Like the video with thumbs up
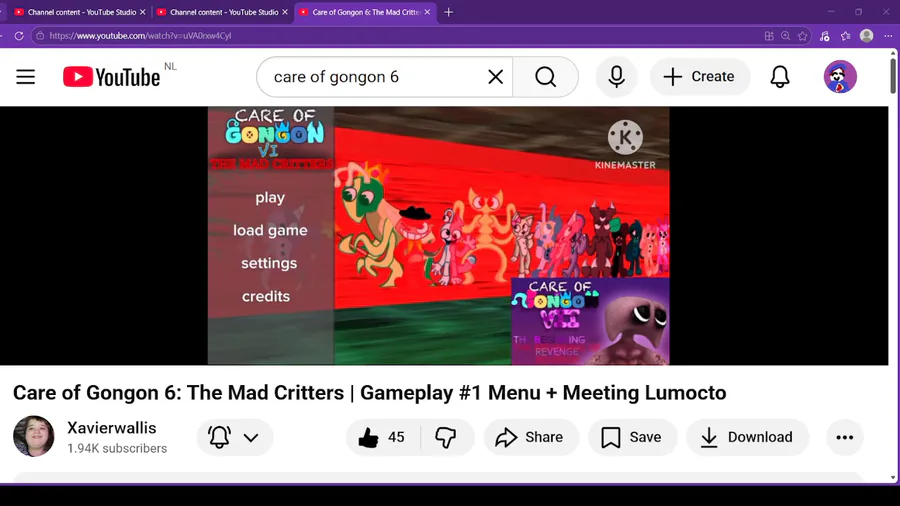The image size is (900, 506). (383, 437)
